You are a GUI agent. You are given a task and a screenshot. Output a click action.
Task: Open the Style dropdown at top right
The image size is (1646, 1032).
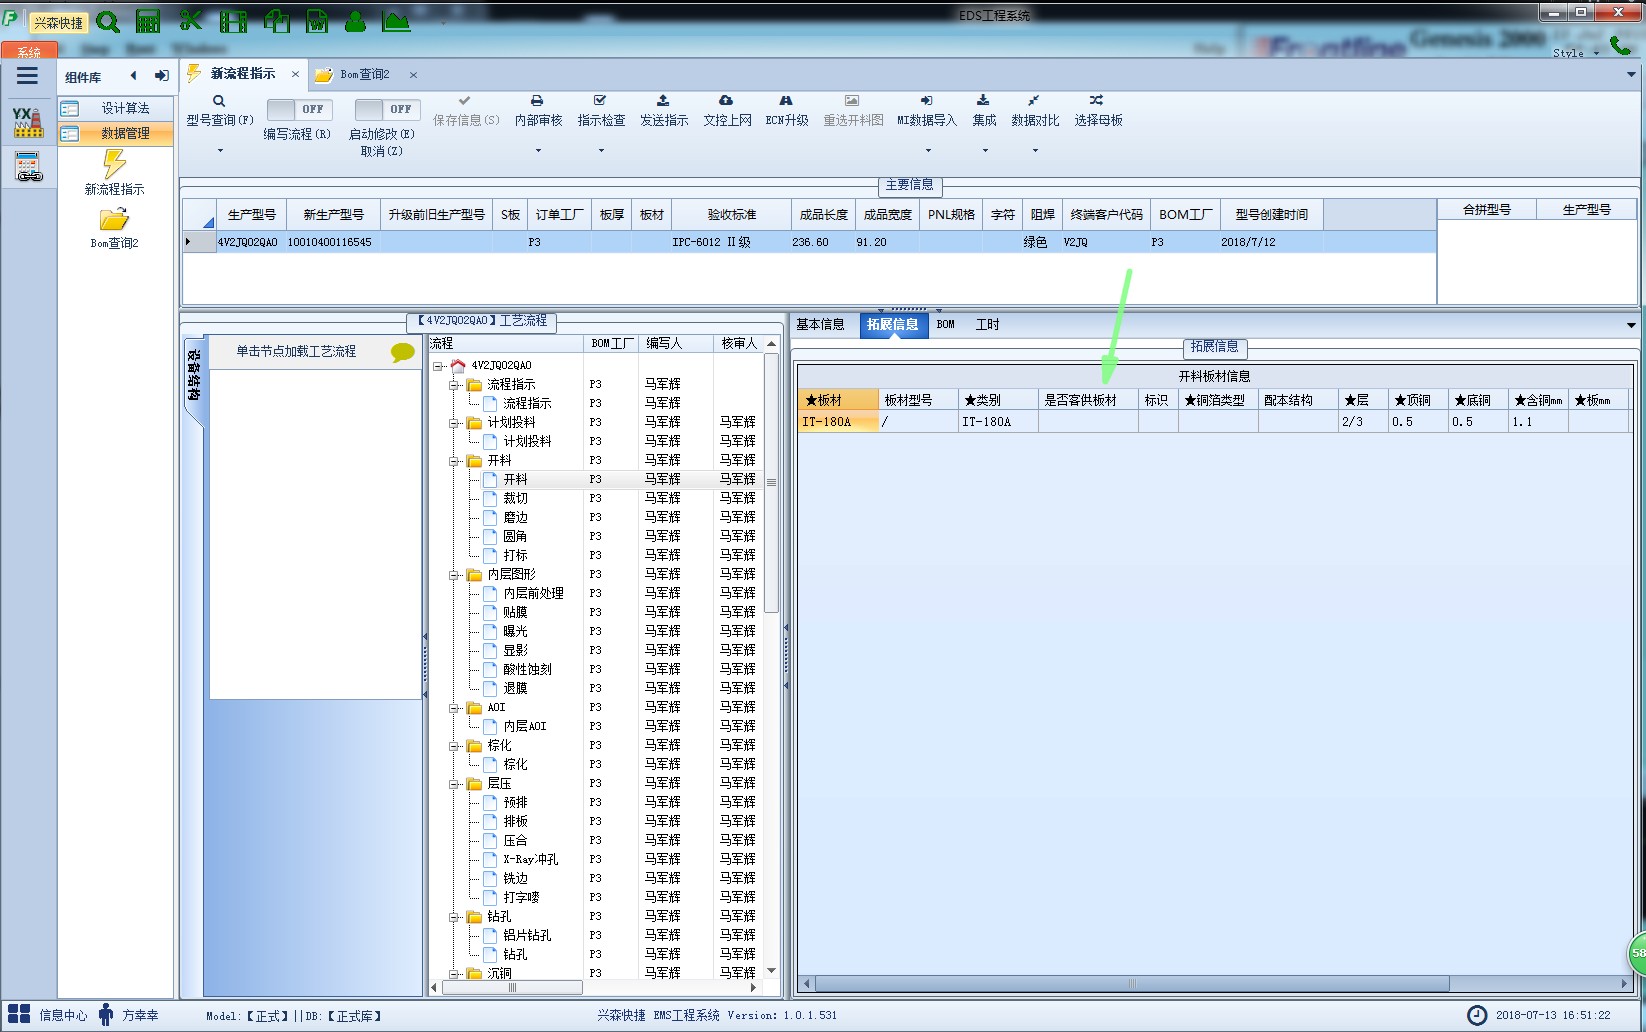tap(1575, 53)
